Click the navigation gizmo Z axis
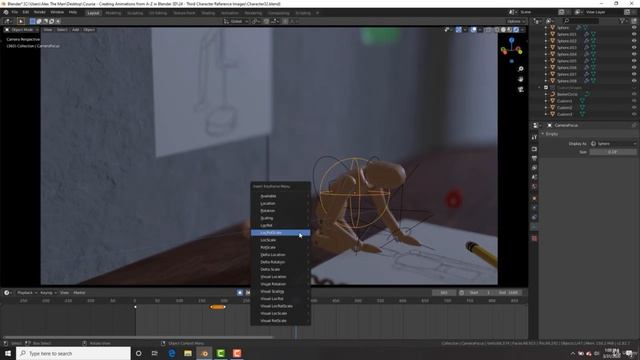The image size is (640, 360). 511,40
